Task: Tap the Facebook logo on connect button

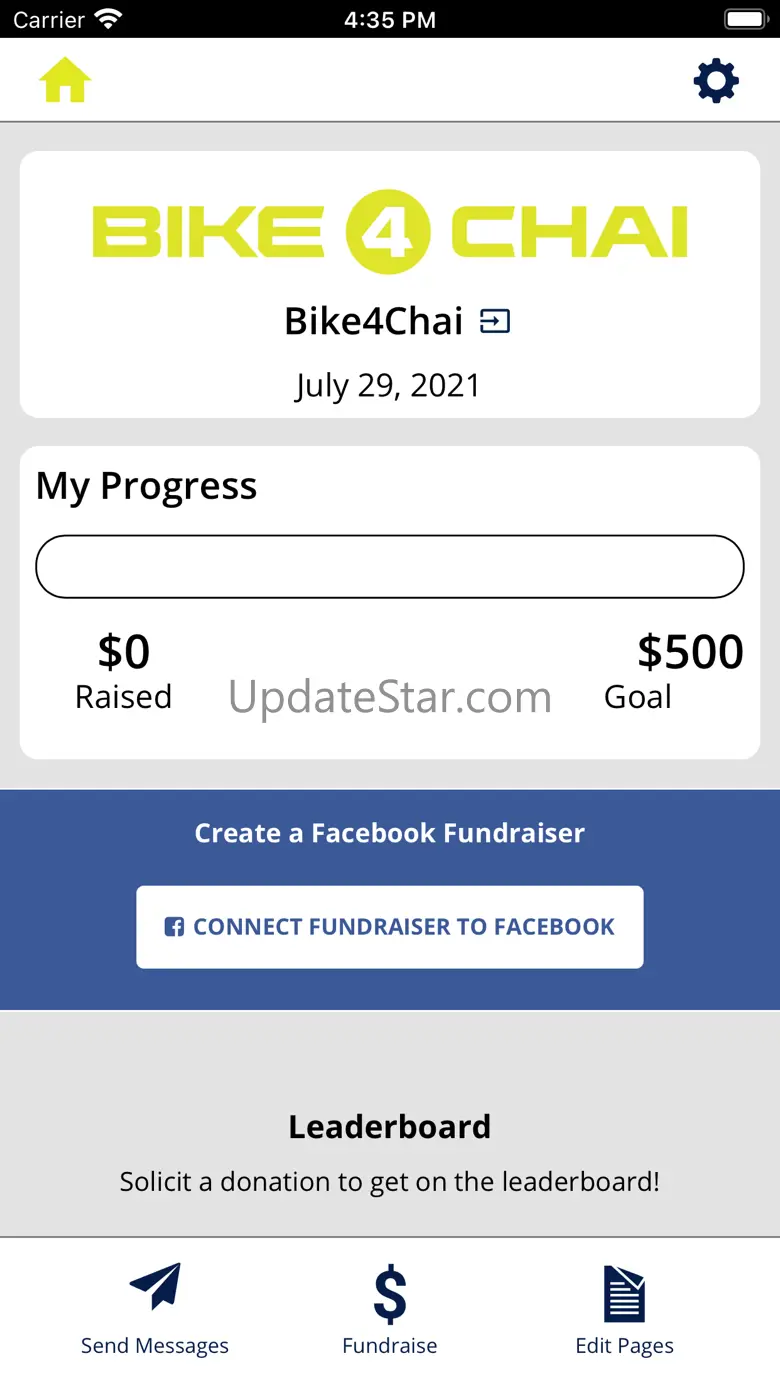Action: [x=174, y=927]
